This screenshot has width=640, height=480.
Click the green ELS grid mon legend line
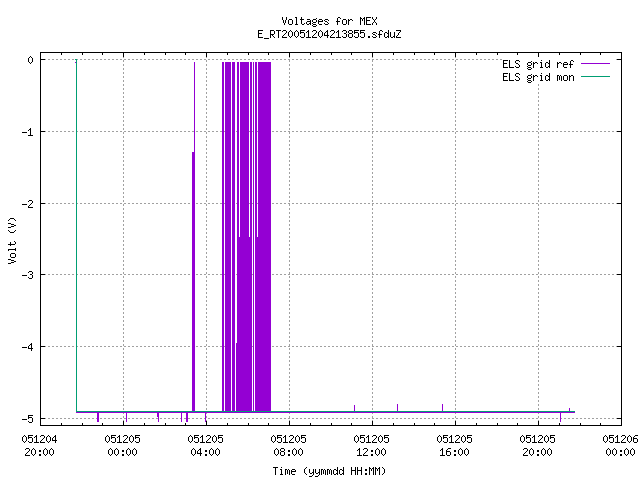[x=595, y=77]
